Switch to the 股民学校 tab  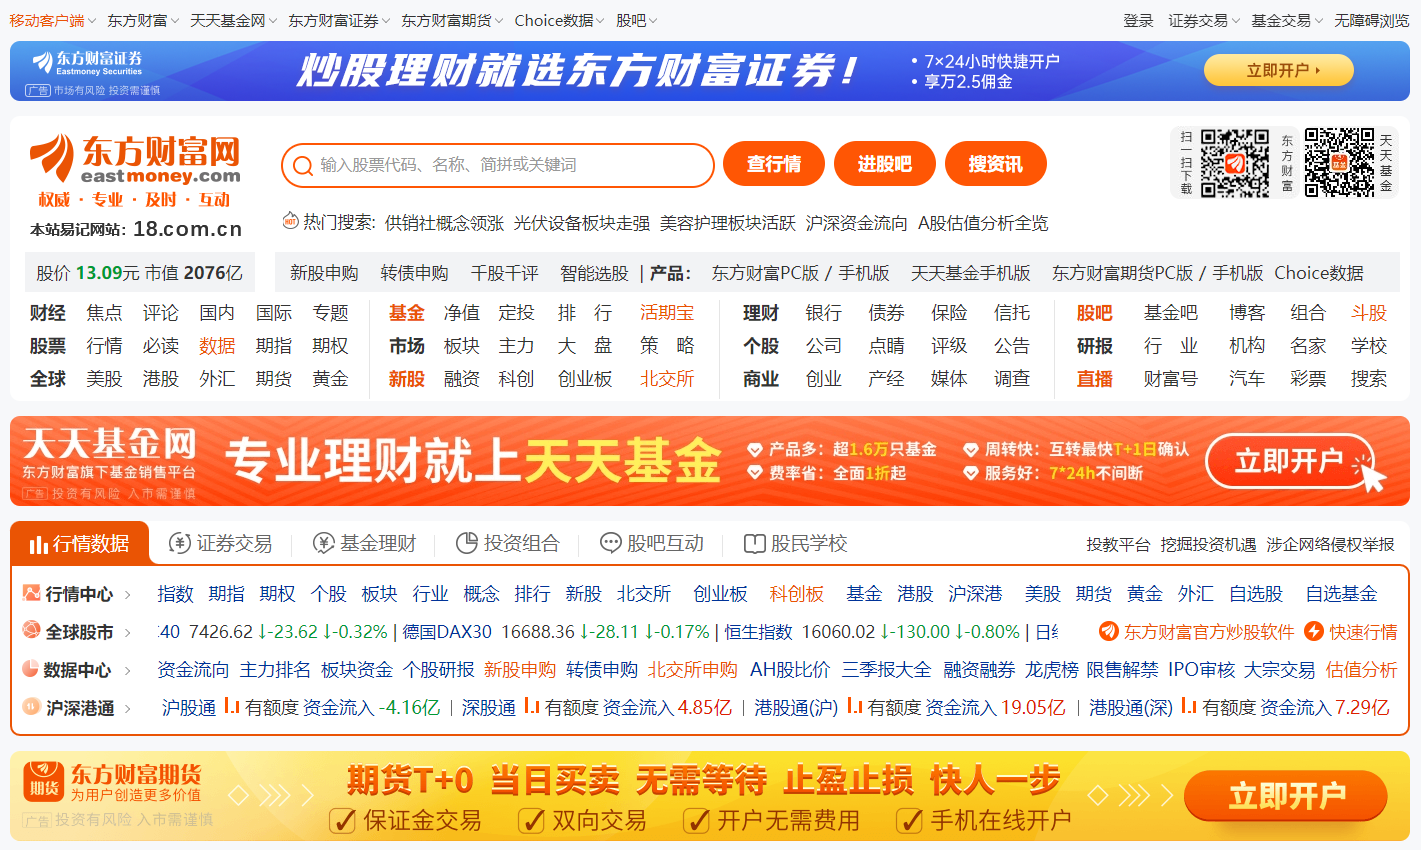[796, 543]
